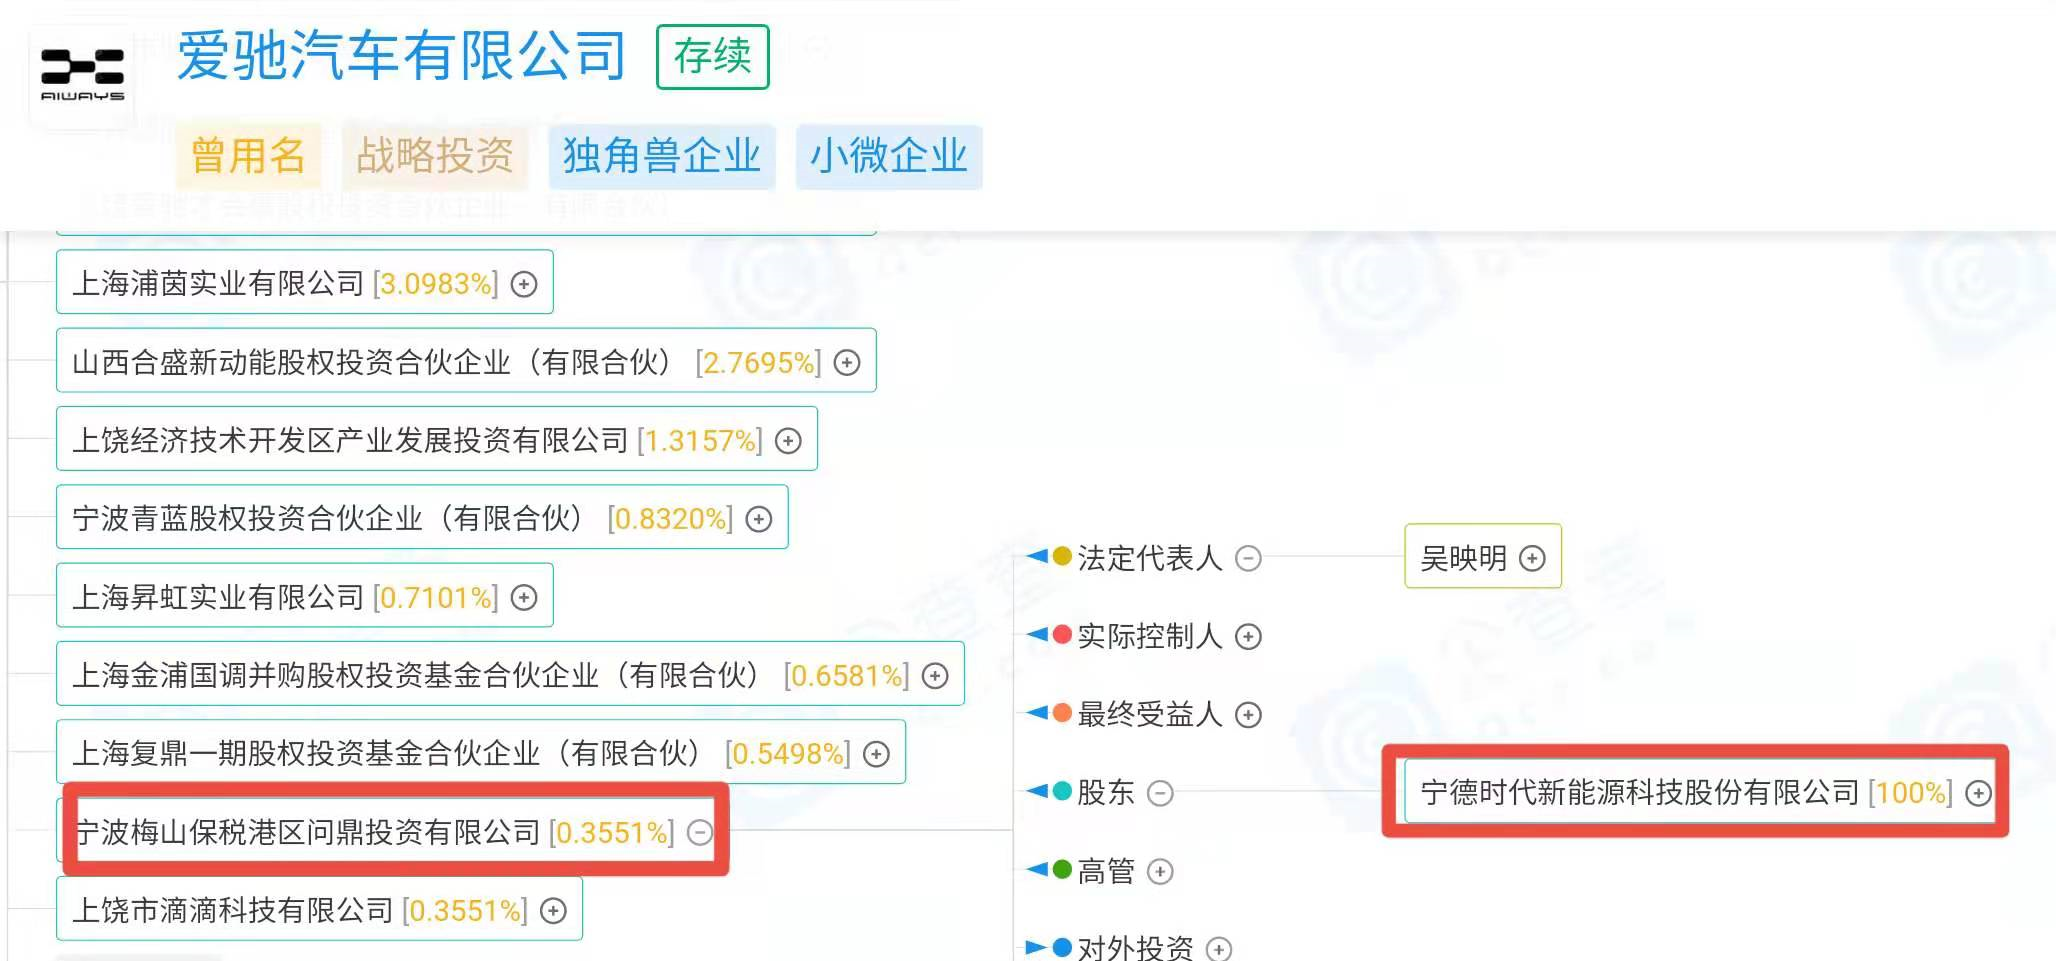Select the 独角兽企业 tag

point(662,156)
